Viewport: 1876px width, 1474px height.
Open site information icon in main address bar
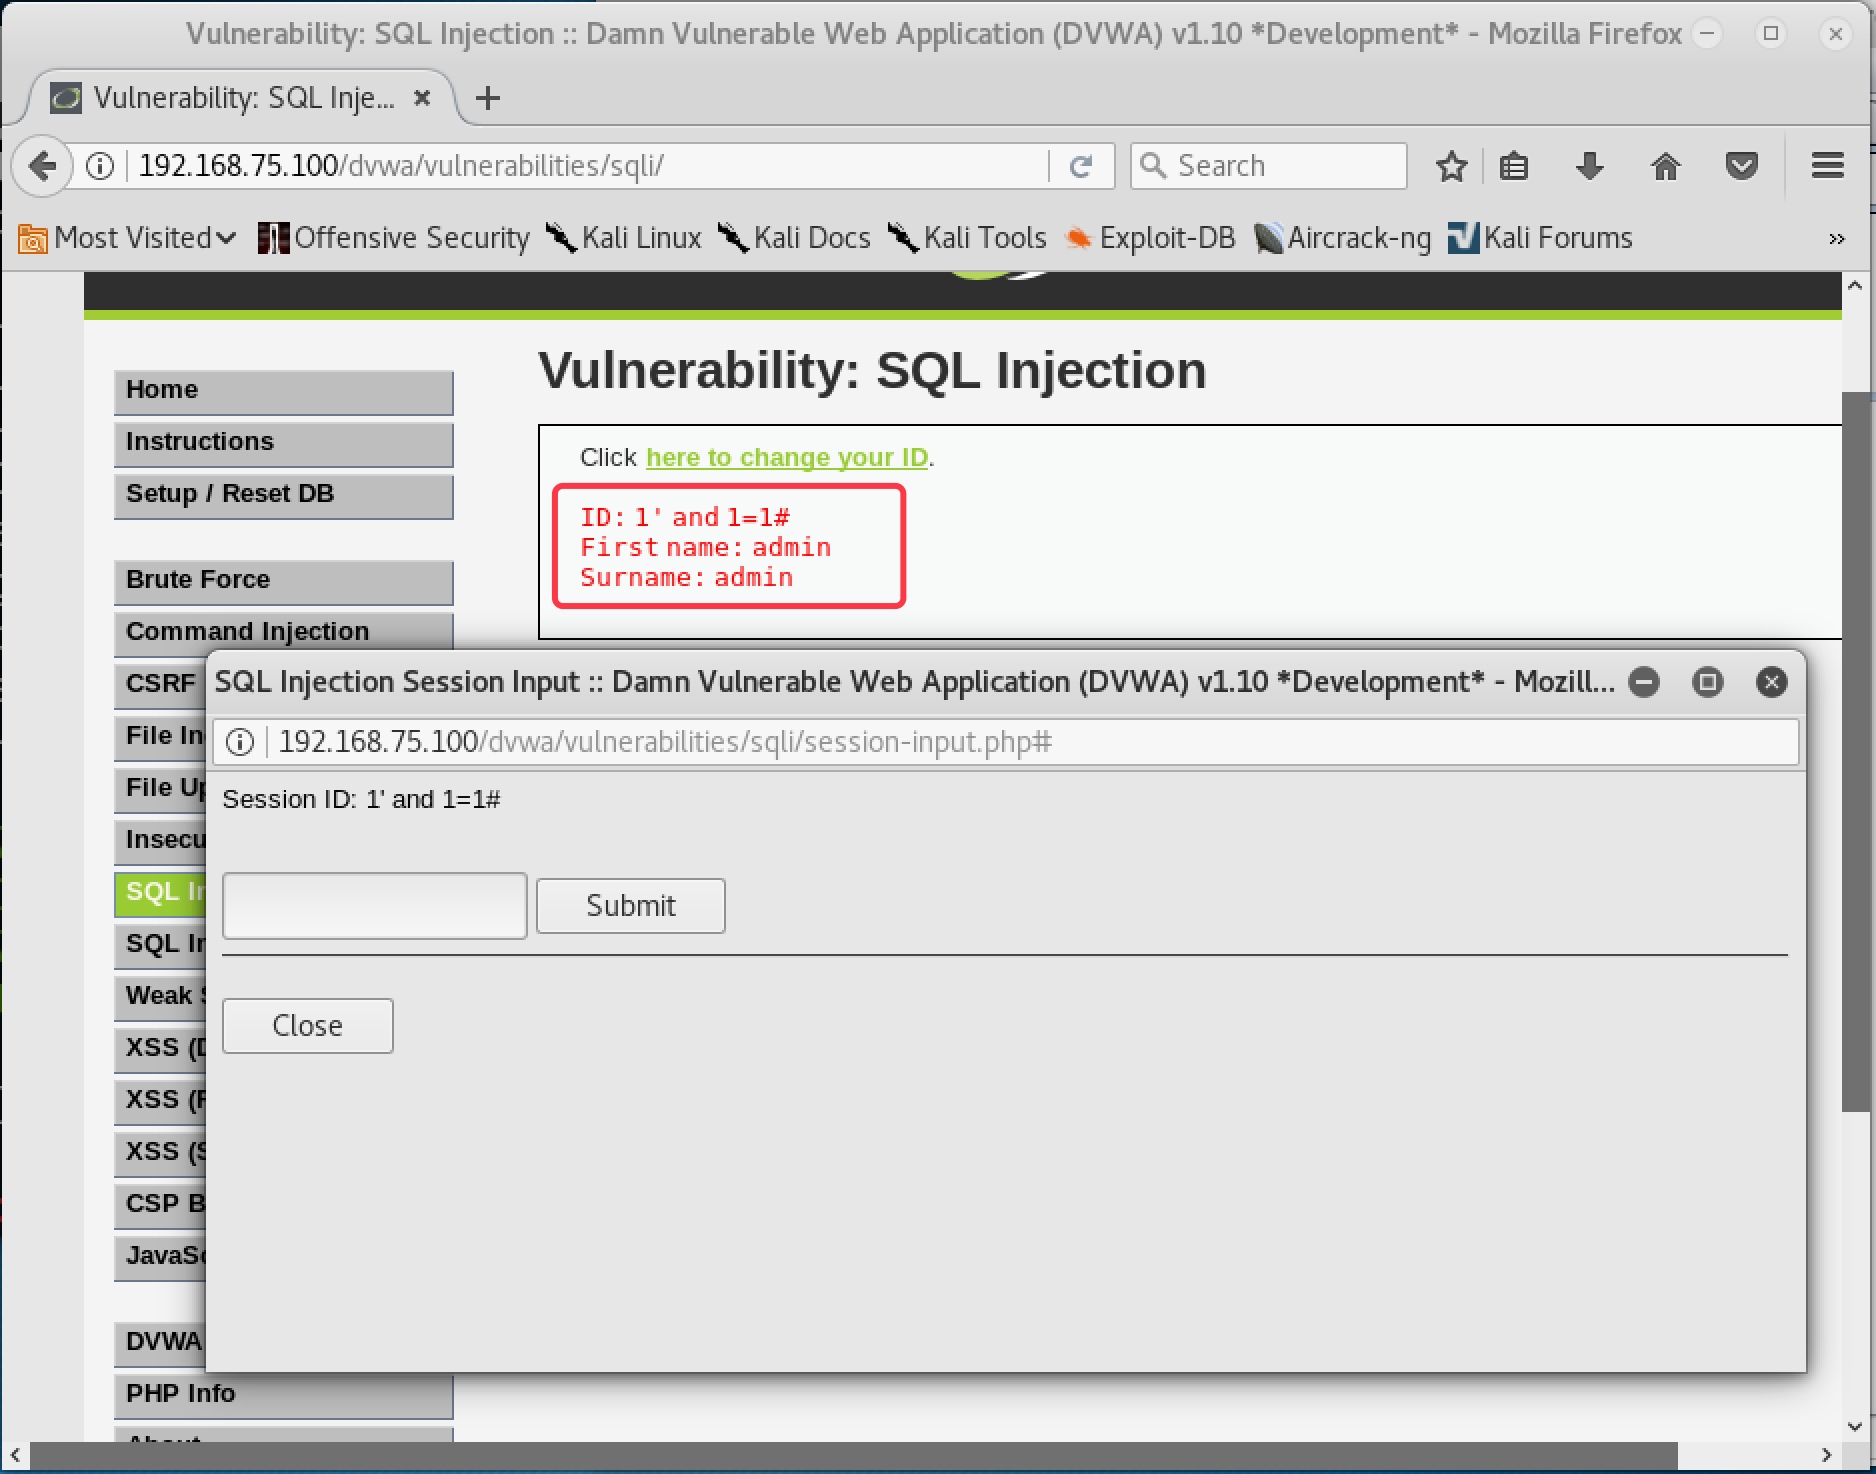[x=100, y=166]
